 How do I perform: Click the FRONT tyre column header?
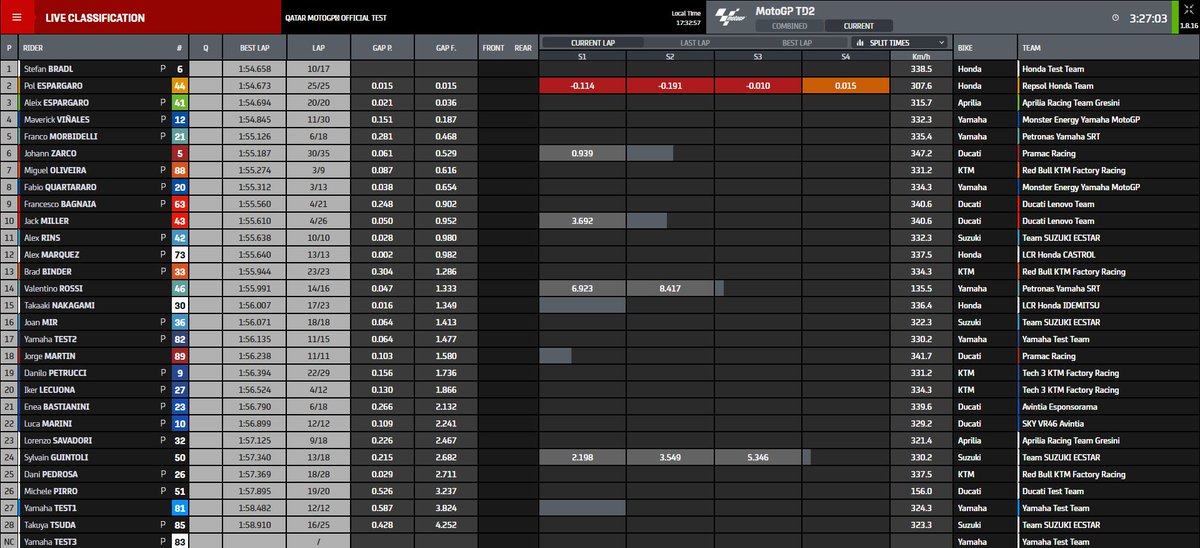pyautogui.click(x=493, y=48)
